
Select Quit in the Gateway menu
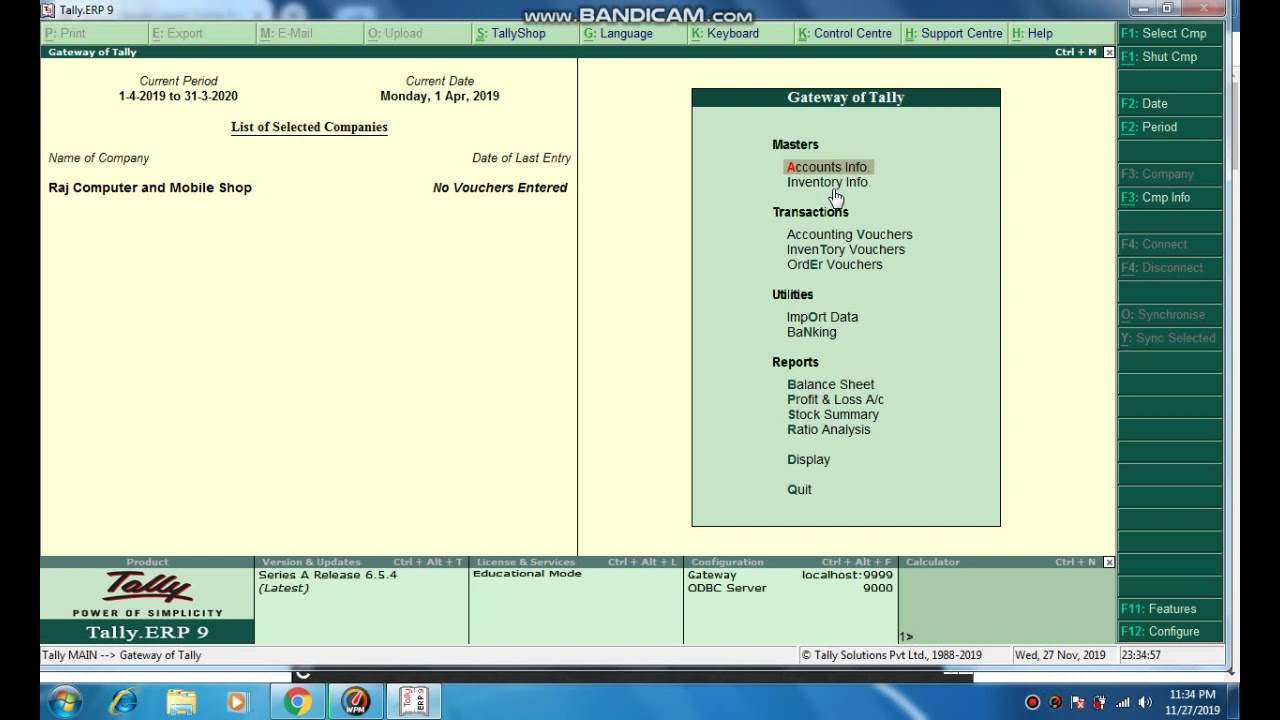pyautogui.click(x=799, y=489)
